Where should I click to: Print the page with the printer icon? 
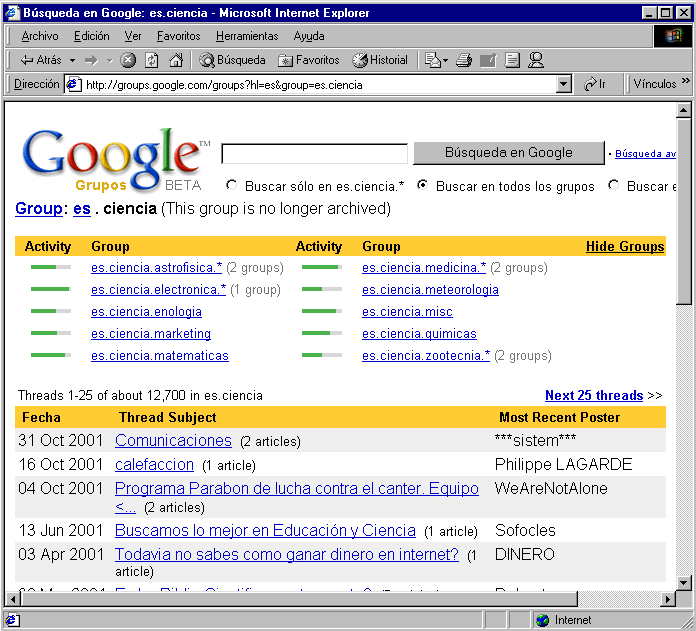(464, 60)
